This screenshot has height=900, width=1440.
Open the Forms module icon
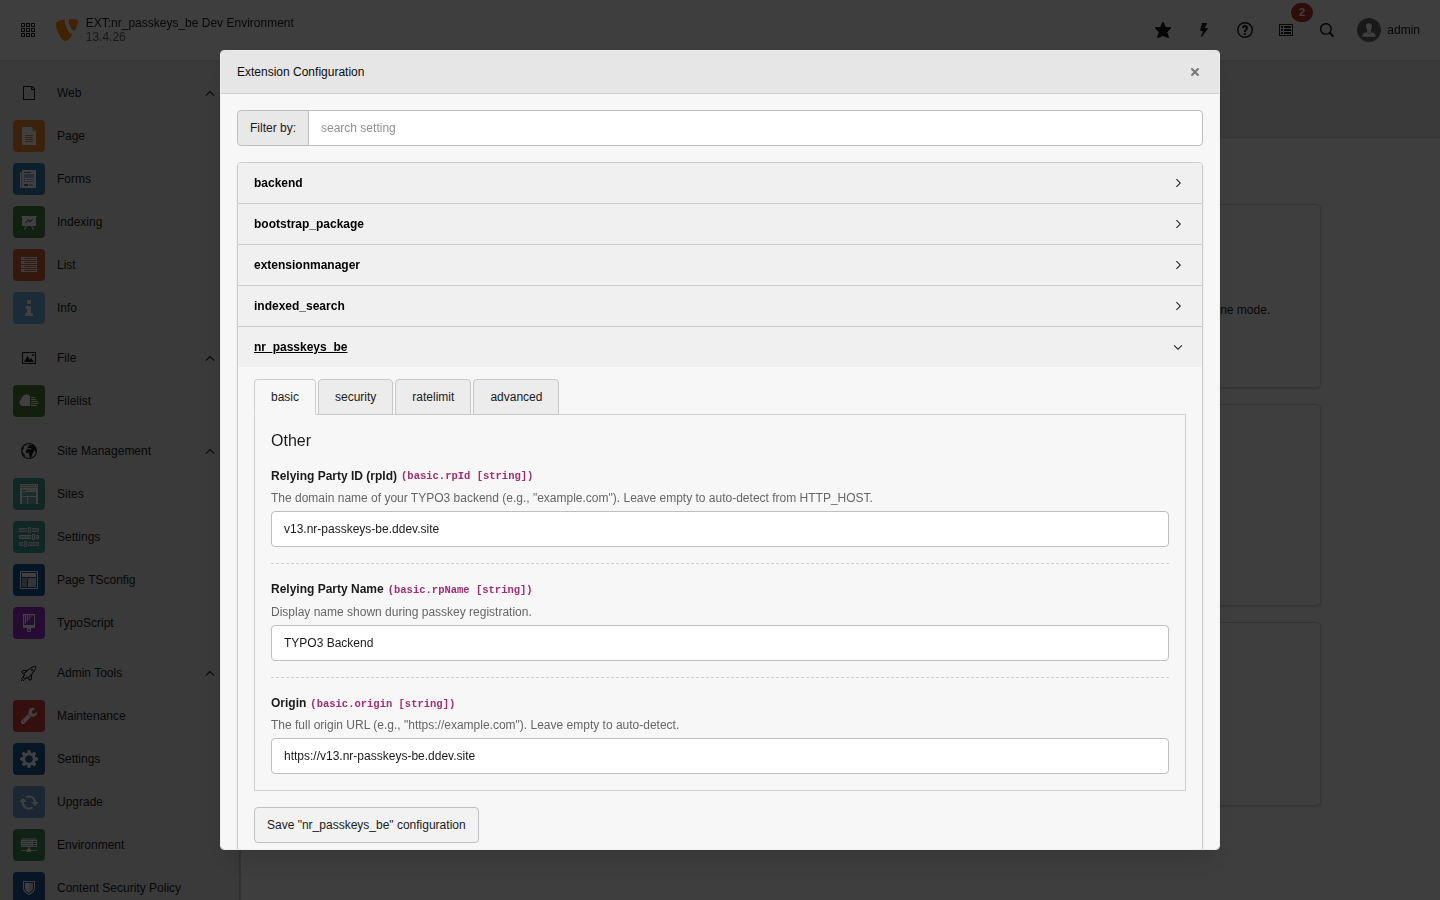[x=29, y=179]
